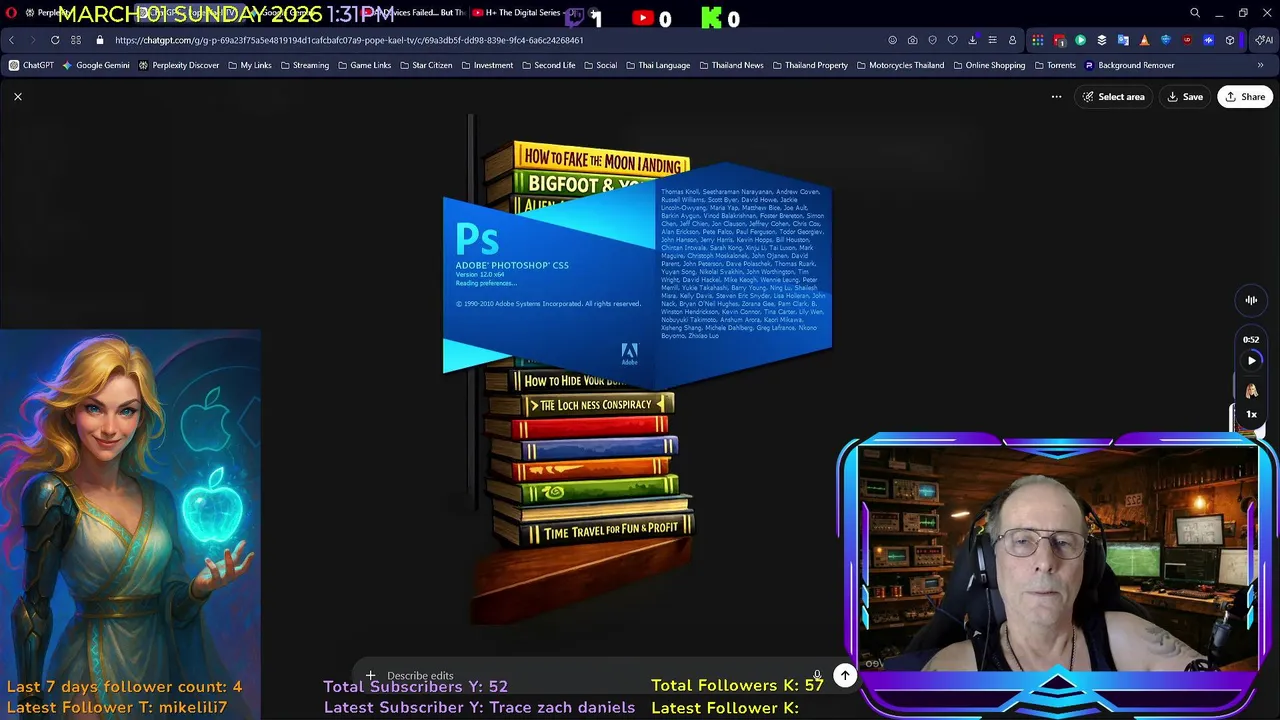Image resolution: width=1280 pixels, height=720 pixels.
Task: Focus the Describe edits input field
Action: pos(595,676)
